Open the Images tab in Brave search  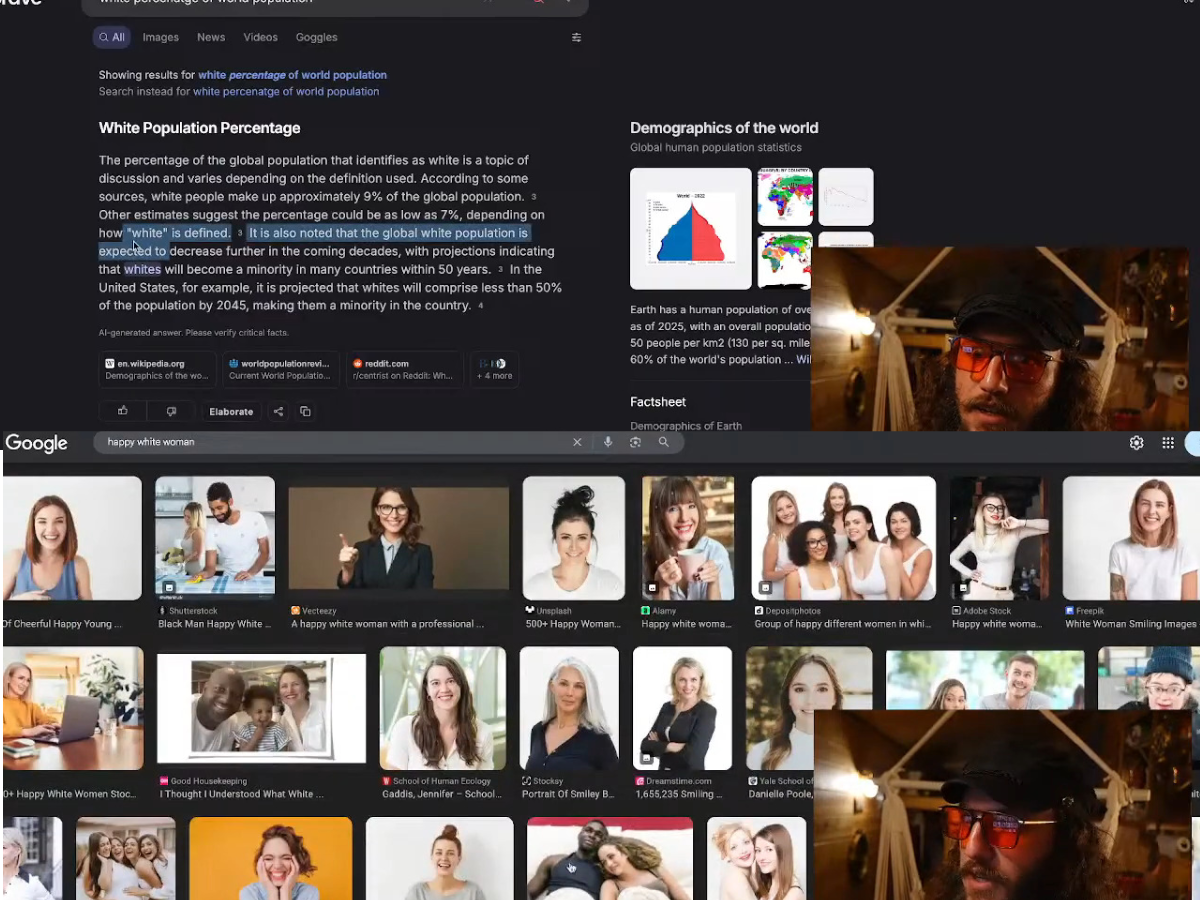tap(160, 37)
